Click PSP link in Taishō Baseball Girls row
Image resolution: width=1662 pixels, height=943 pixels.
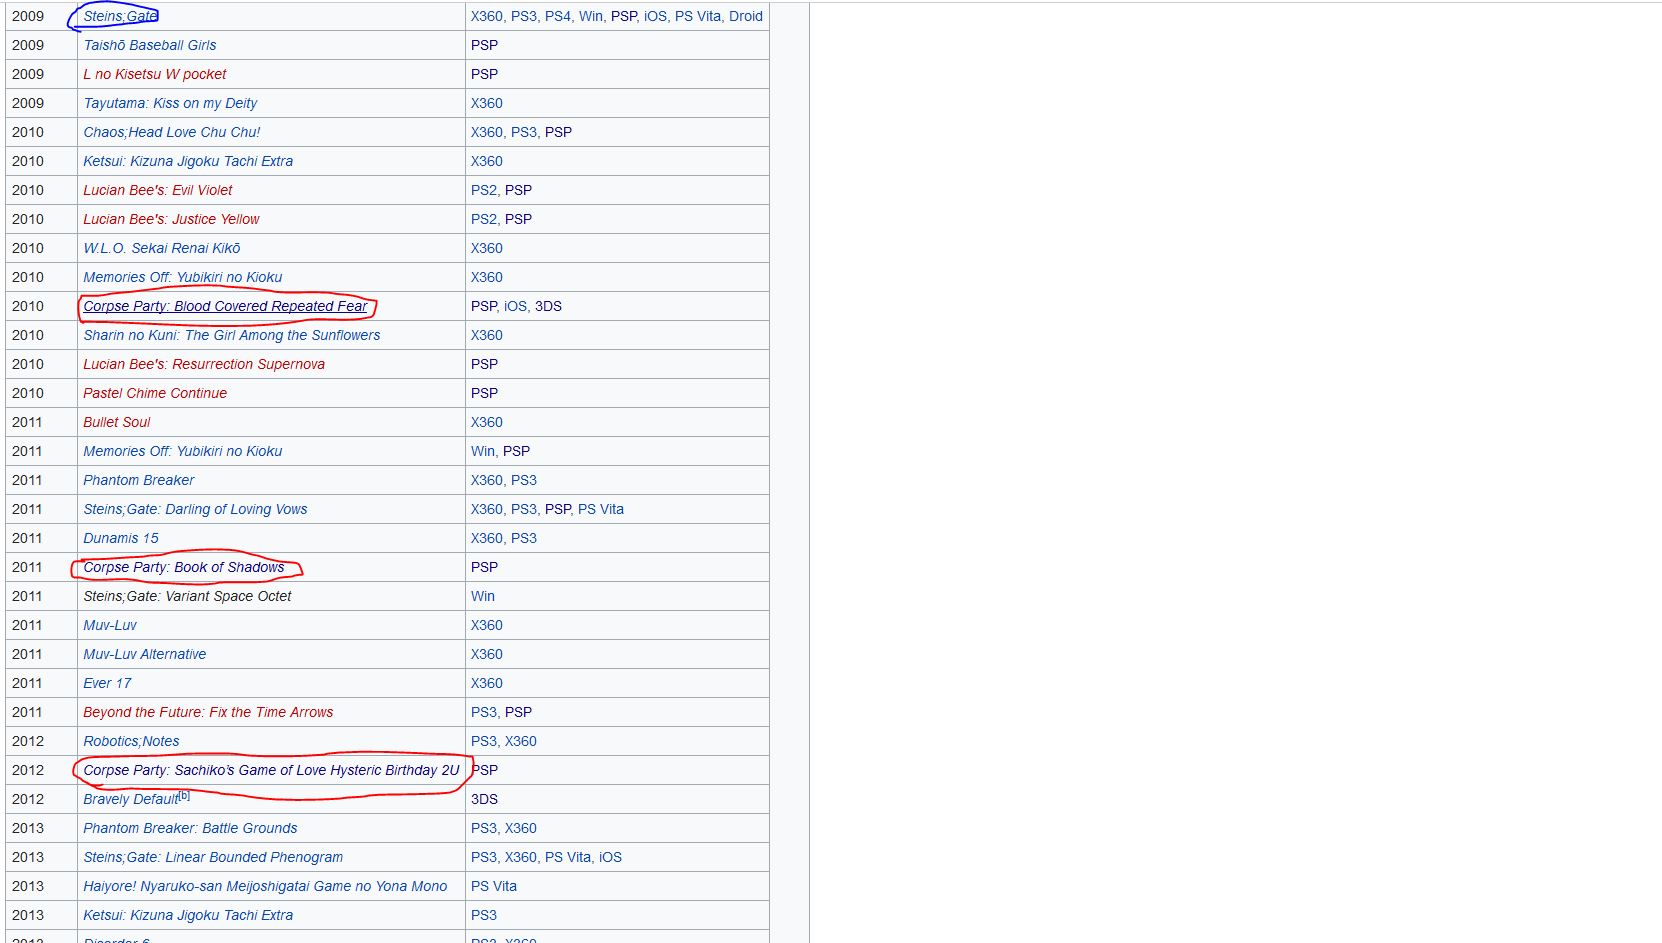pos(484,45)
